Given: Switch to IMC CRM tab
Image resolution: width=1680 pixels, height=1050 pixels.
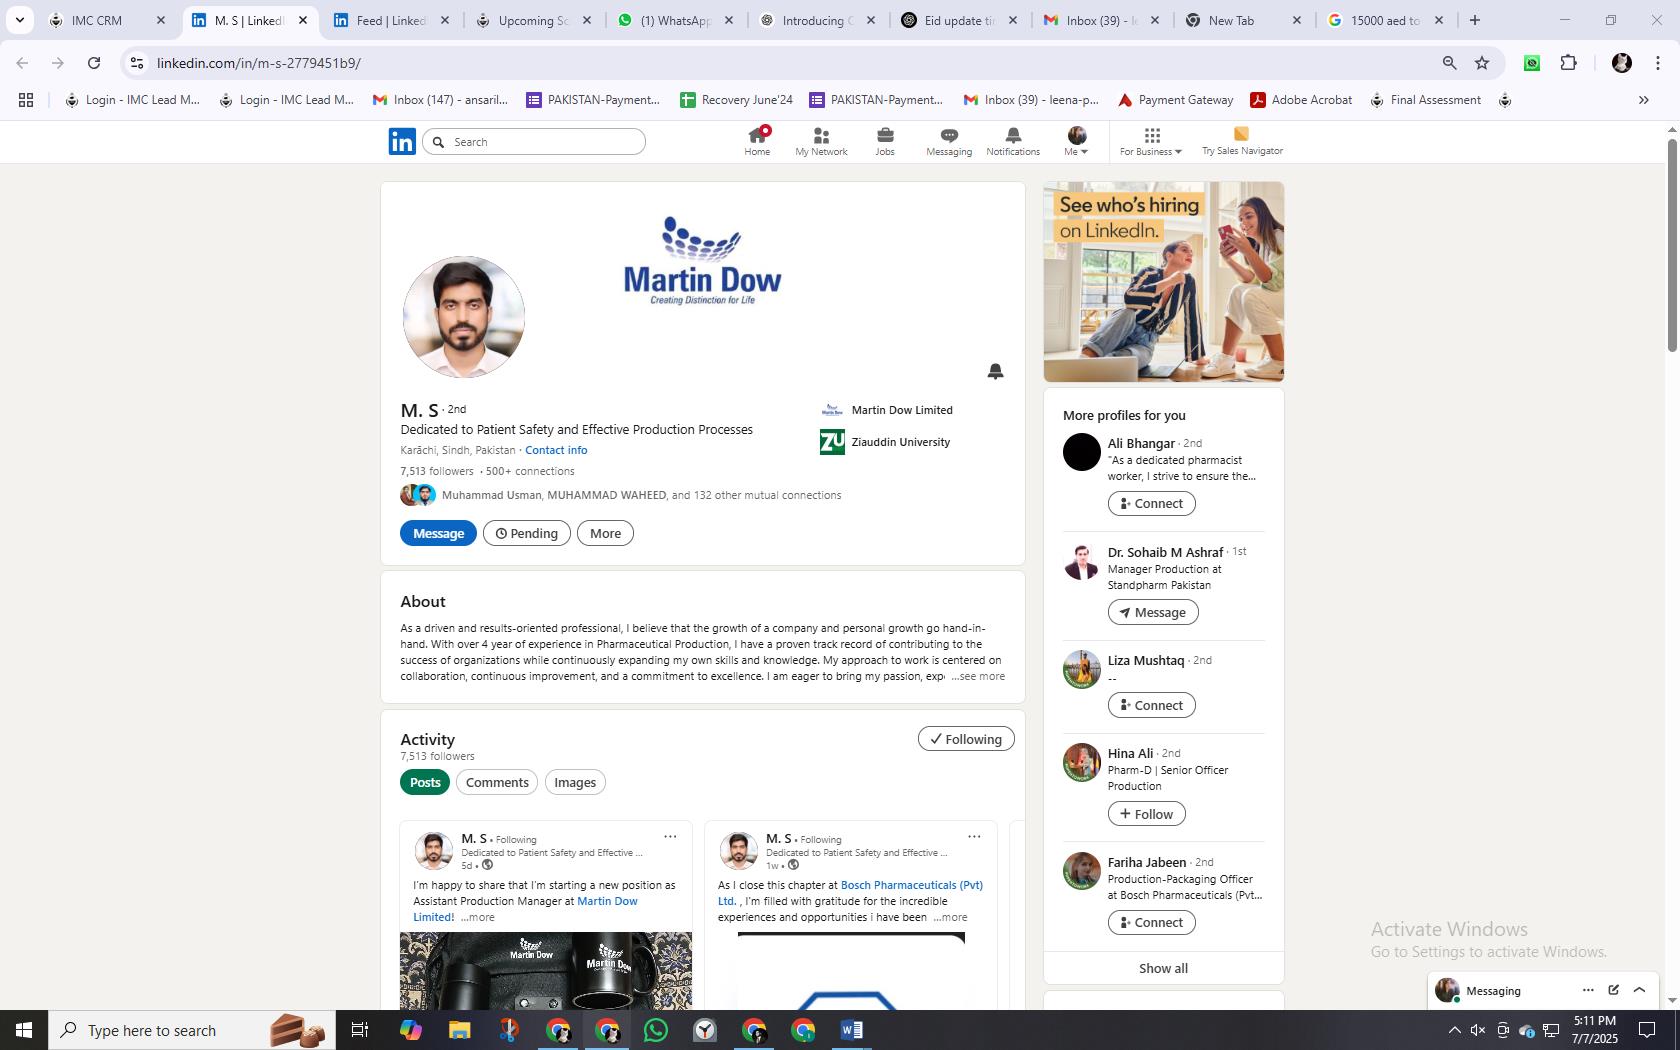Looking at the screenshot, I should pos(108,20).
